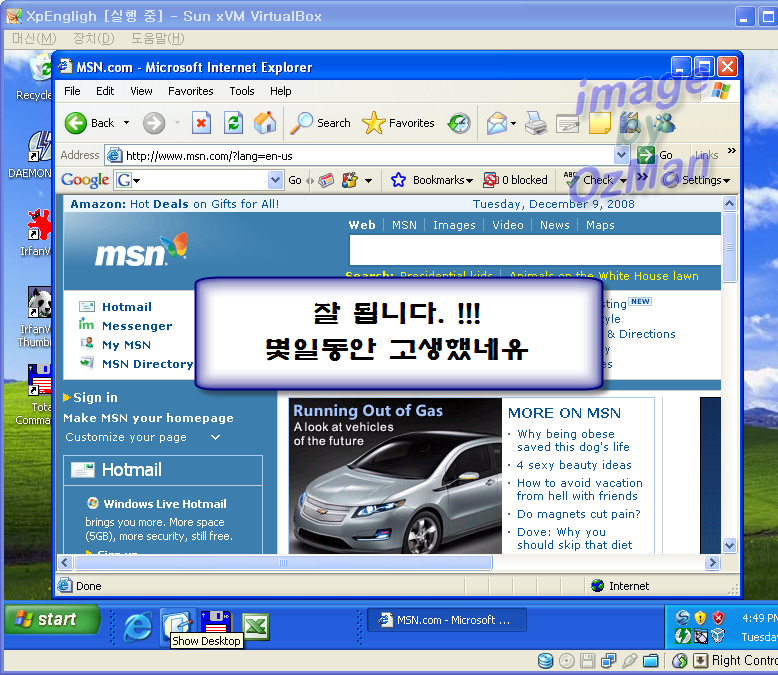Open Google toolbar Settings
This screenshot has height=675, width=778.
(696, 180)
